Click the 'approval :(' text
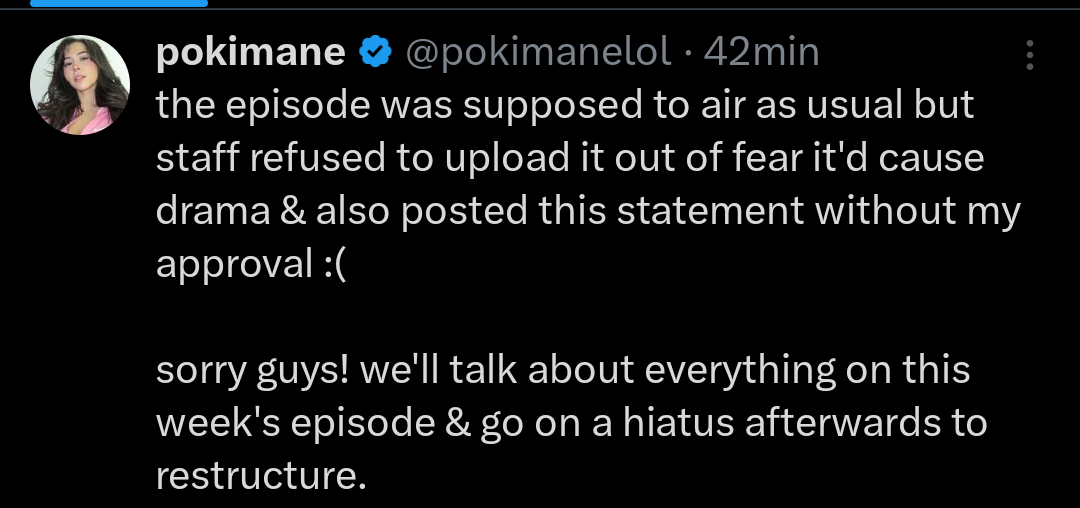 click(249, 266)
